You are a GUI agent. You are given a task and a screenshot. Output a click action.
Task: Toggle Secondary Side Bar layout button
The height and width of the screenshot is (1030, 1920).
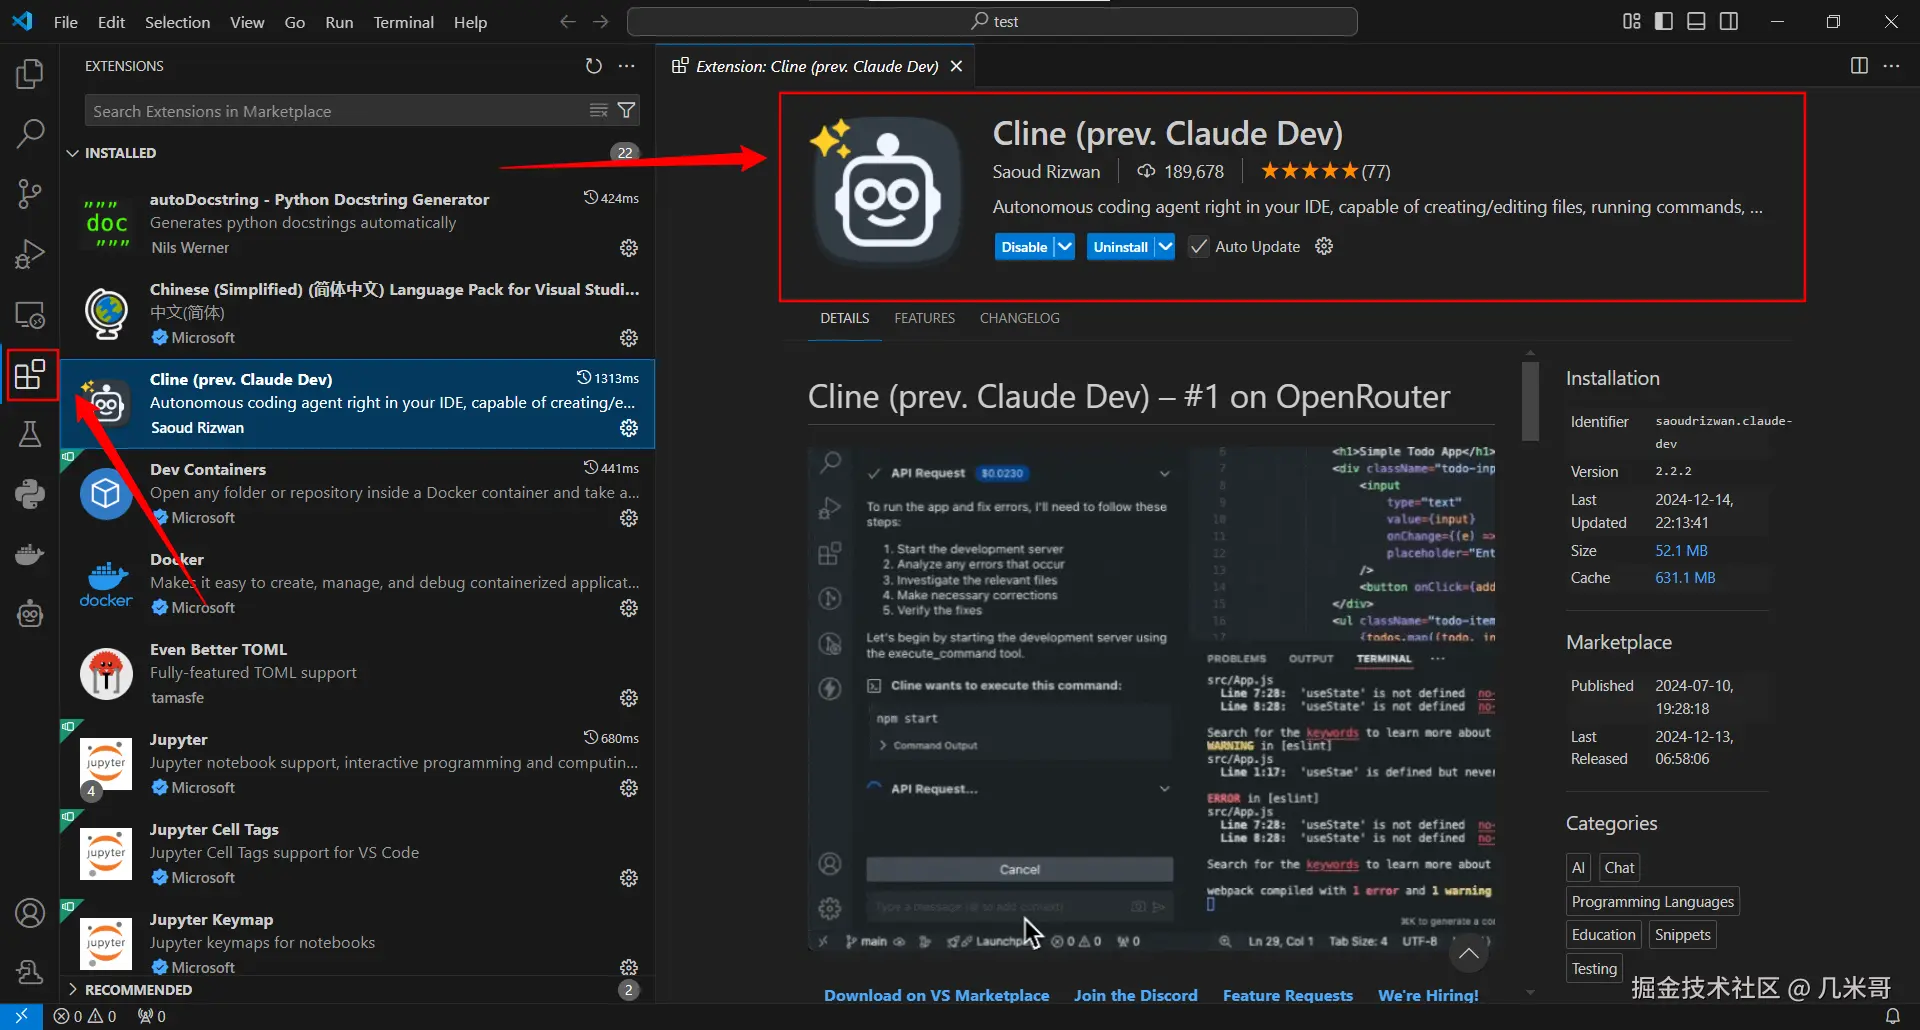point(1729,22)
